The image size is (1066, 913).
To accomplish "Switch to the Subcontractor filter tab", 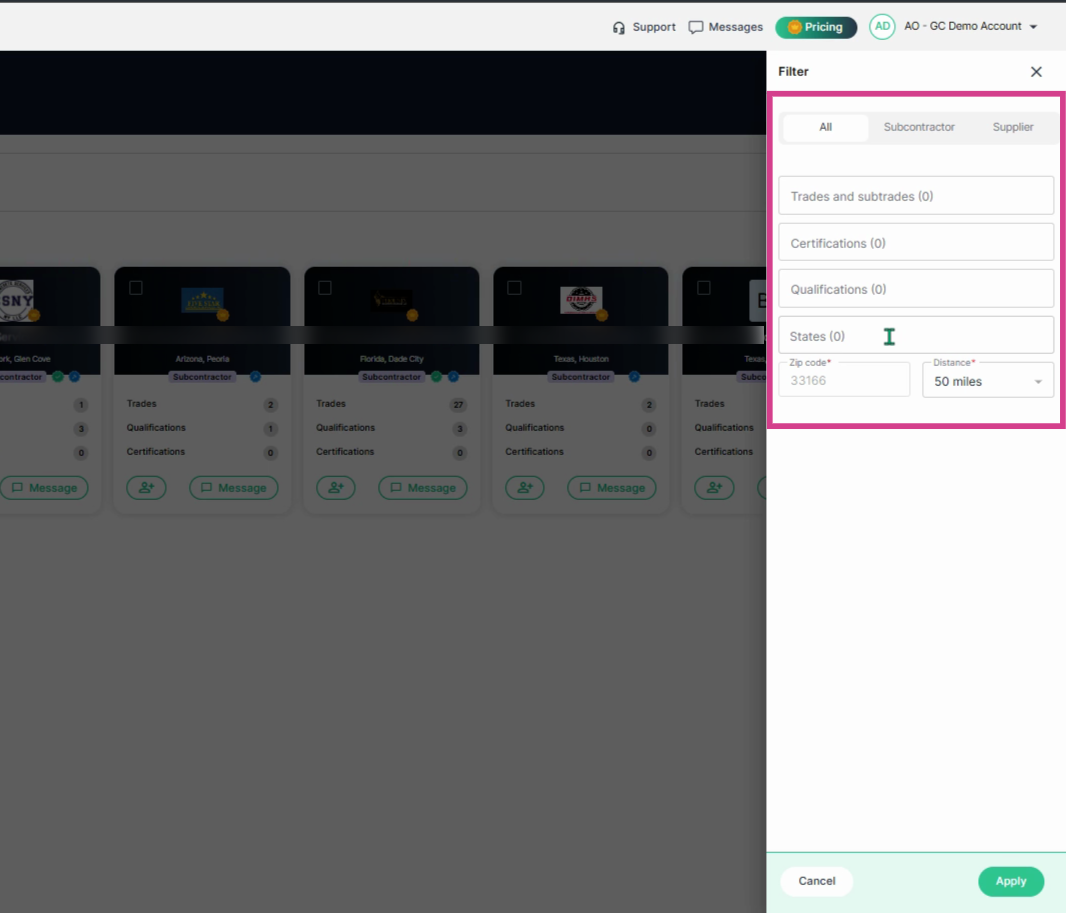I will (x=918, y=127).
